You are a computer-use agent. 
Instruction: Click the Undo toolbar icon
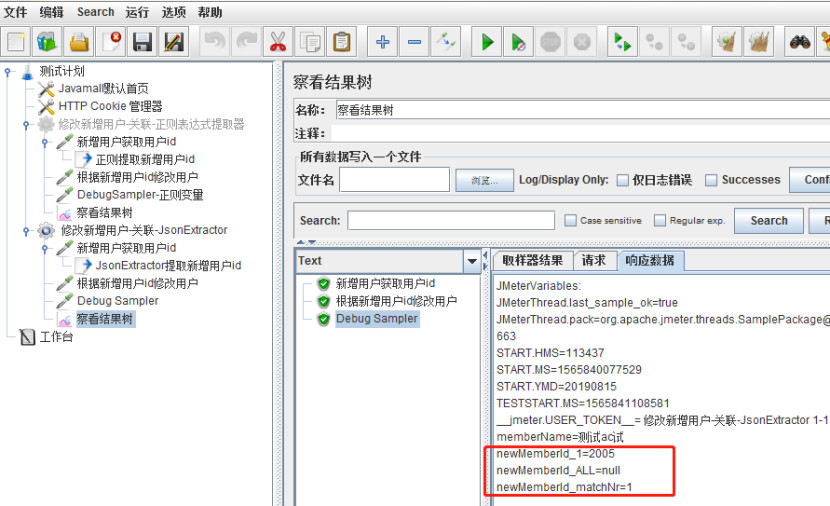coord(215,41)
